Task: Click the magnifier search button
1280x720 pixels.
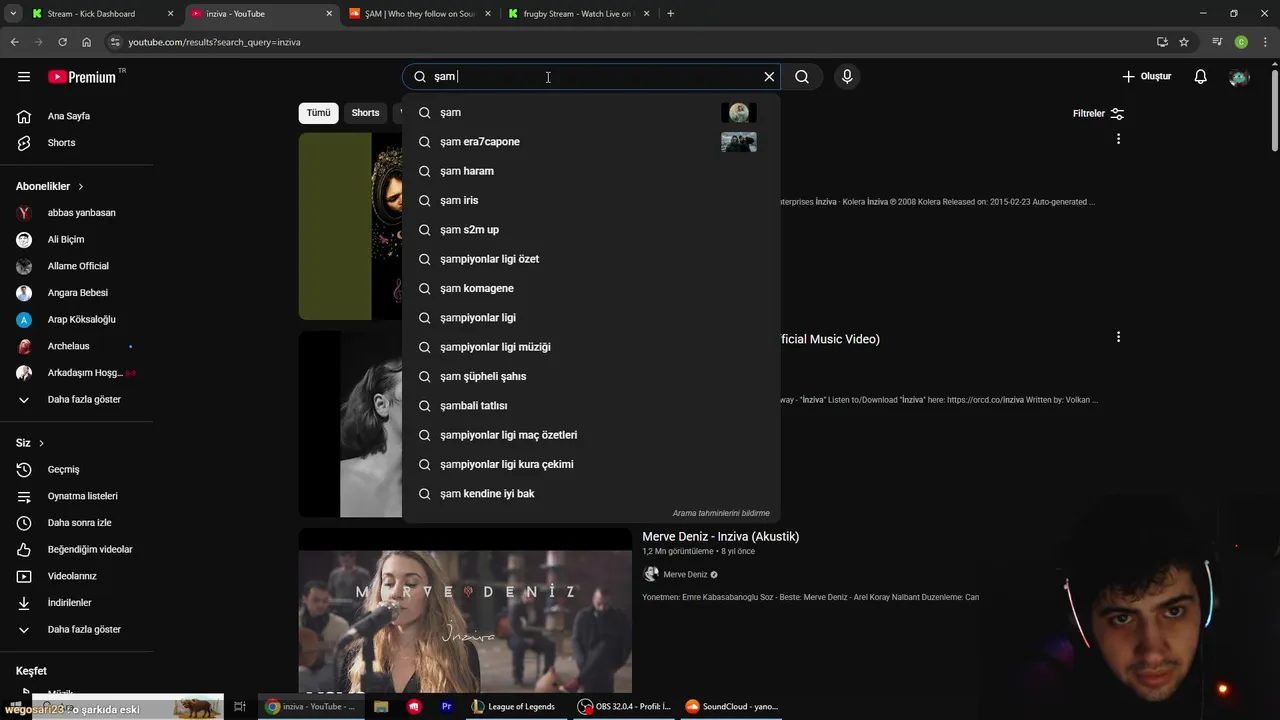Action: (802, 77)
